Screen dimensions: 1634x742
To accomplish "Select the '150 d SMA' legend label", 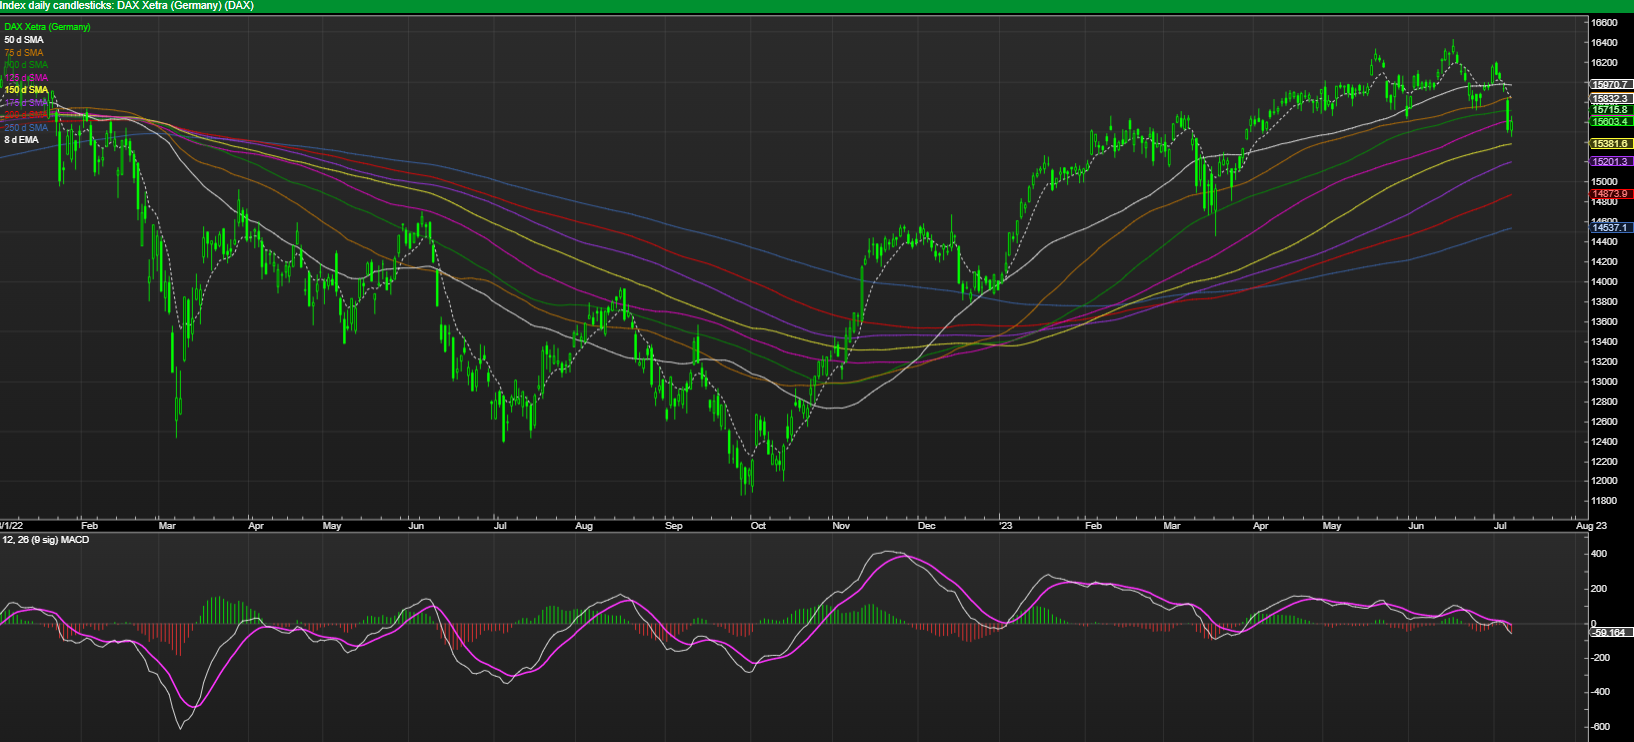I will (26, 90).
